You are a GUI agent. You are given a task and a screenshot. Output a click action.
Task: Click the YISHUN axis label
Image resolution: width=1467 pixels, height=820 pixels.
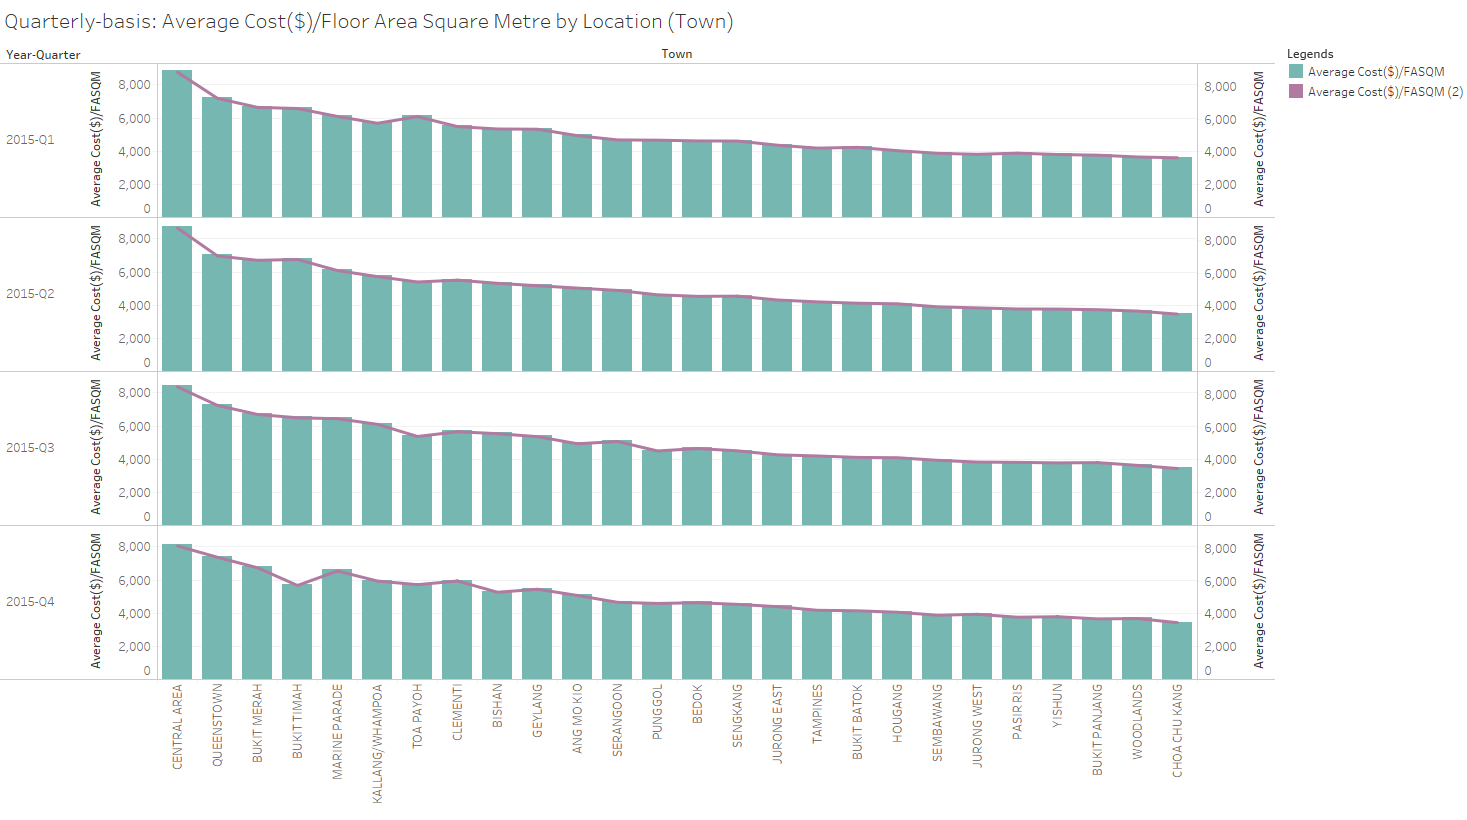pyautogui.click(x=1057, y=705)
